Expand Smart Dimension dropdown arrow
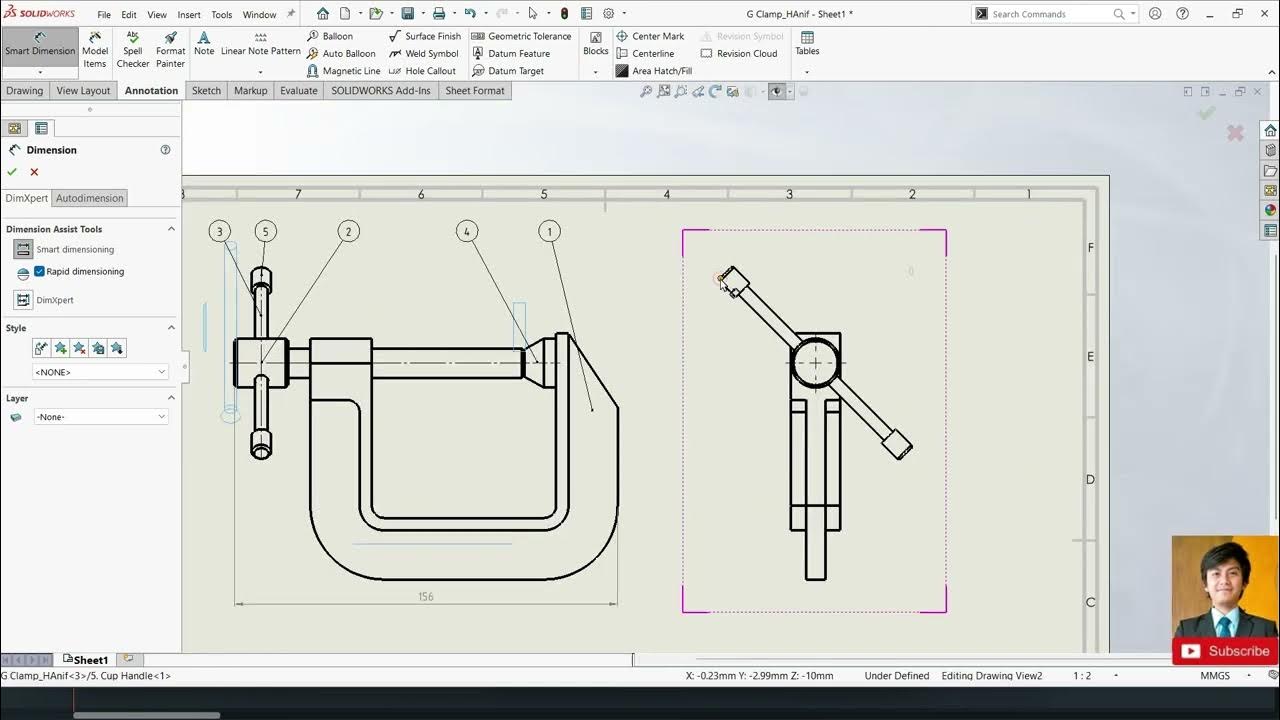 click(40, 73)
